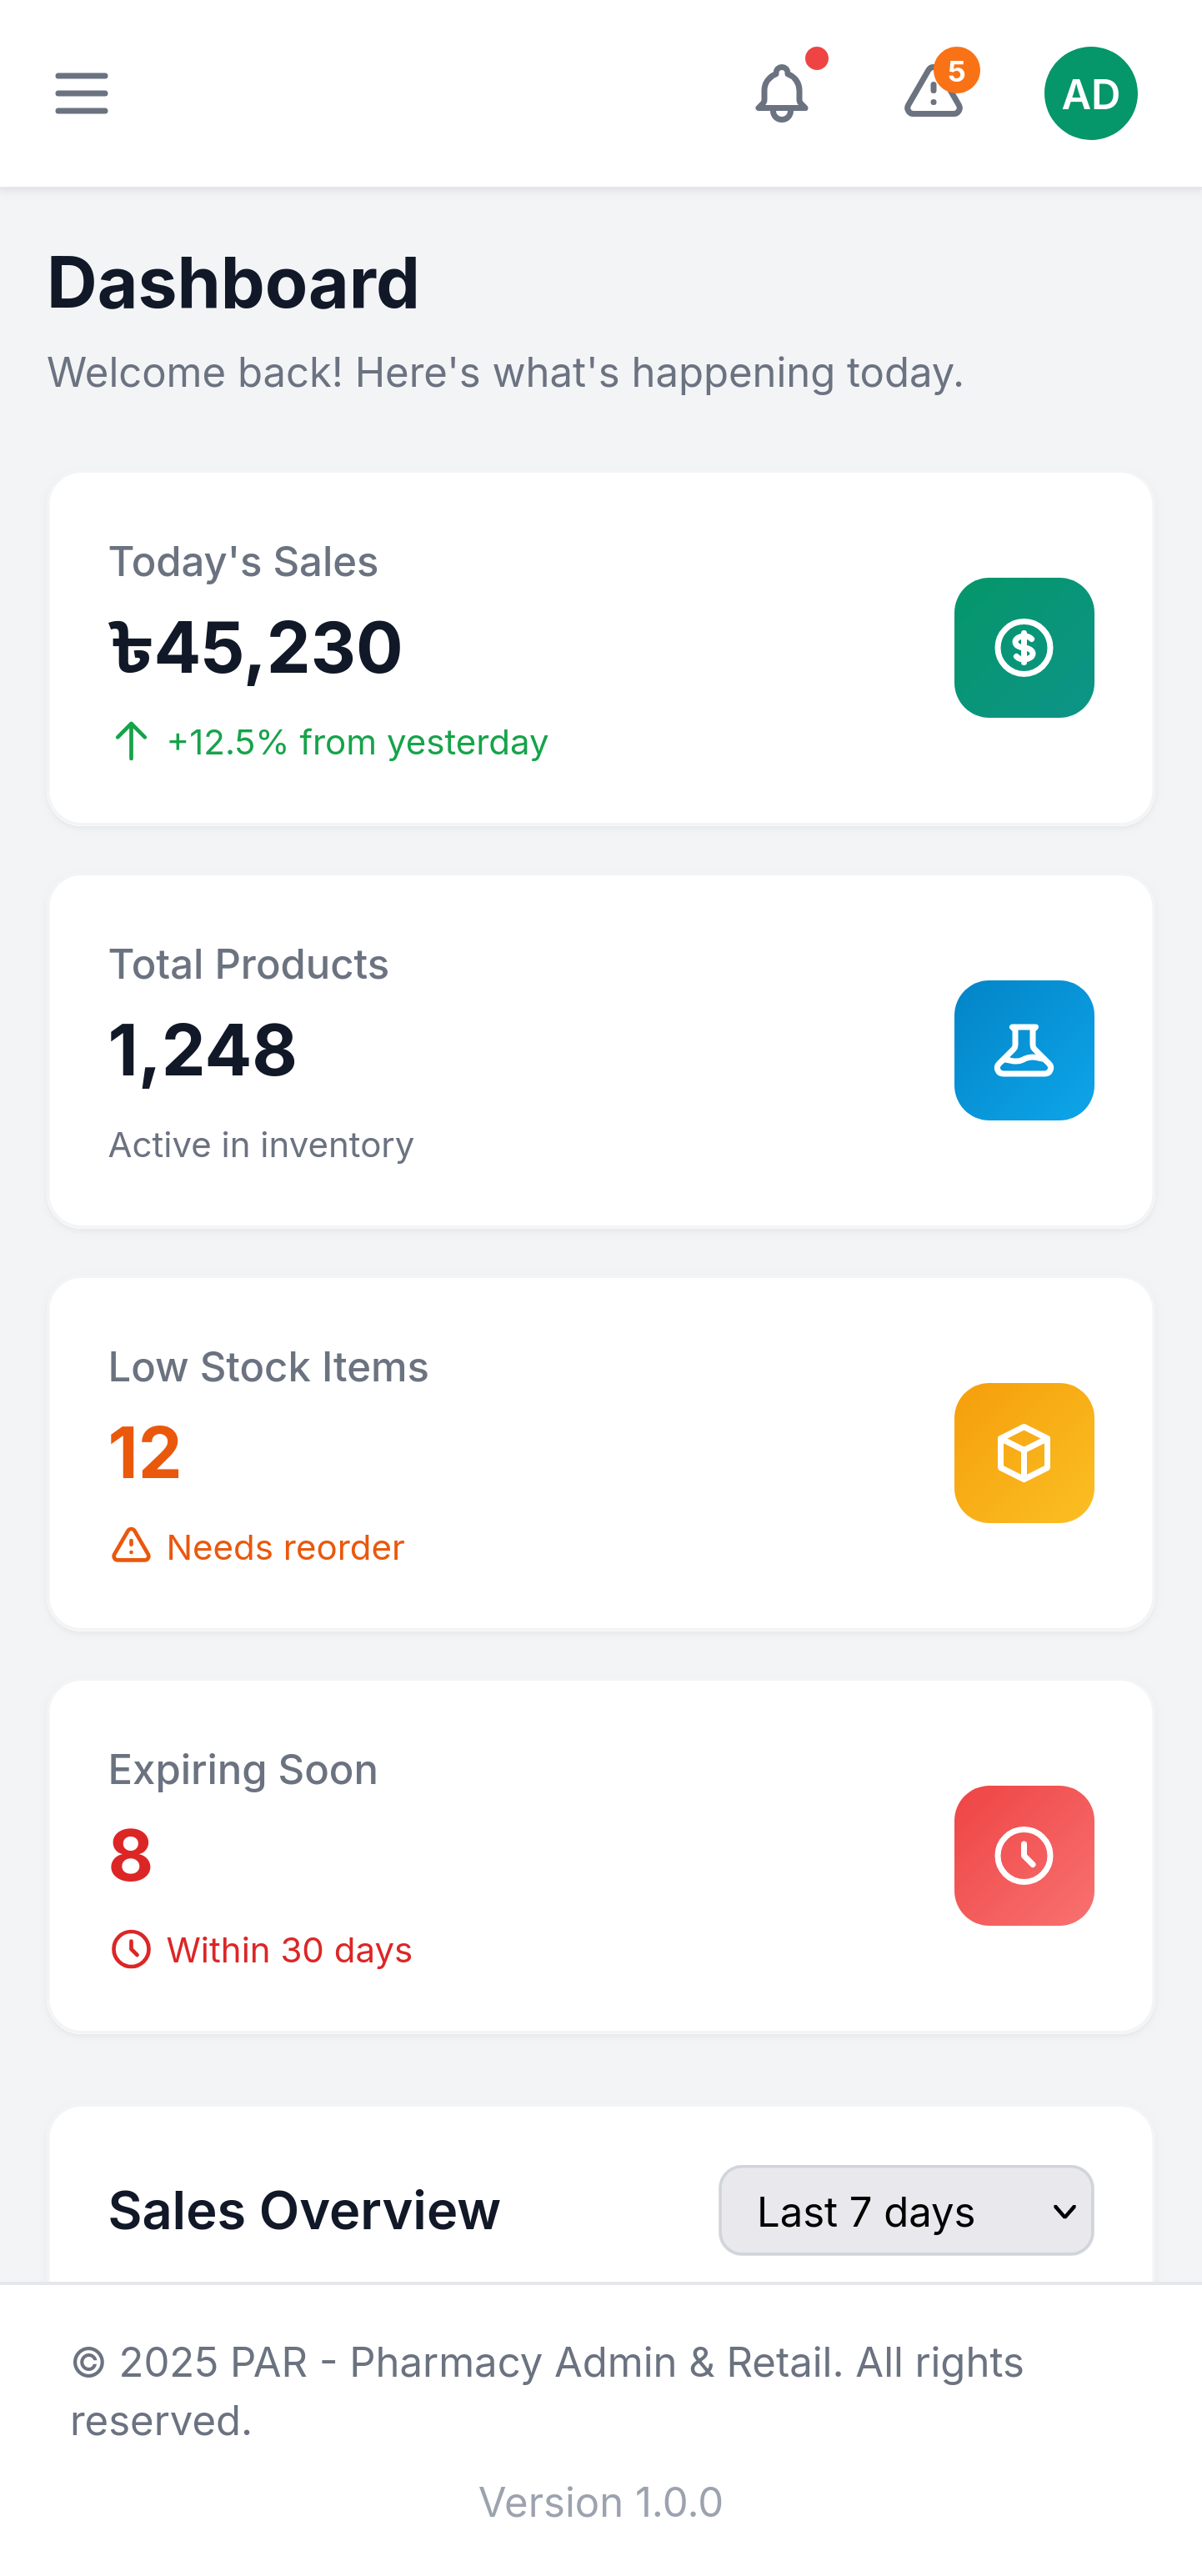Click the red clock expiring icon
Image resolution: width=1202 pixels, height=2576 pixels.
click(1023, 1856)
